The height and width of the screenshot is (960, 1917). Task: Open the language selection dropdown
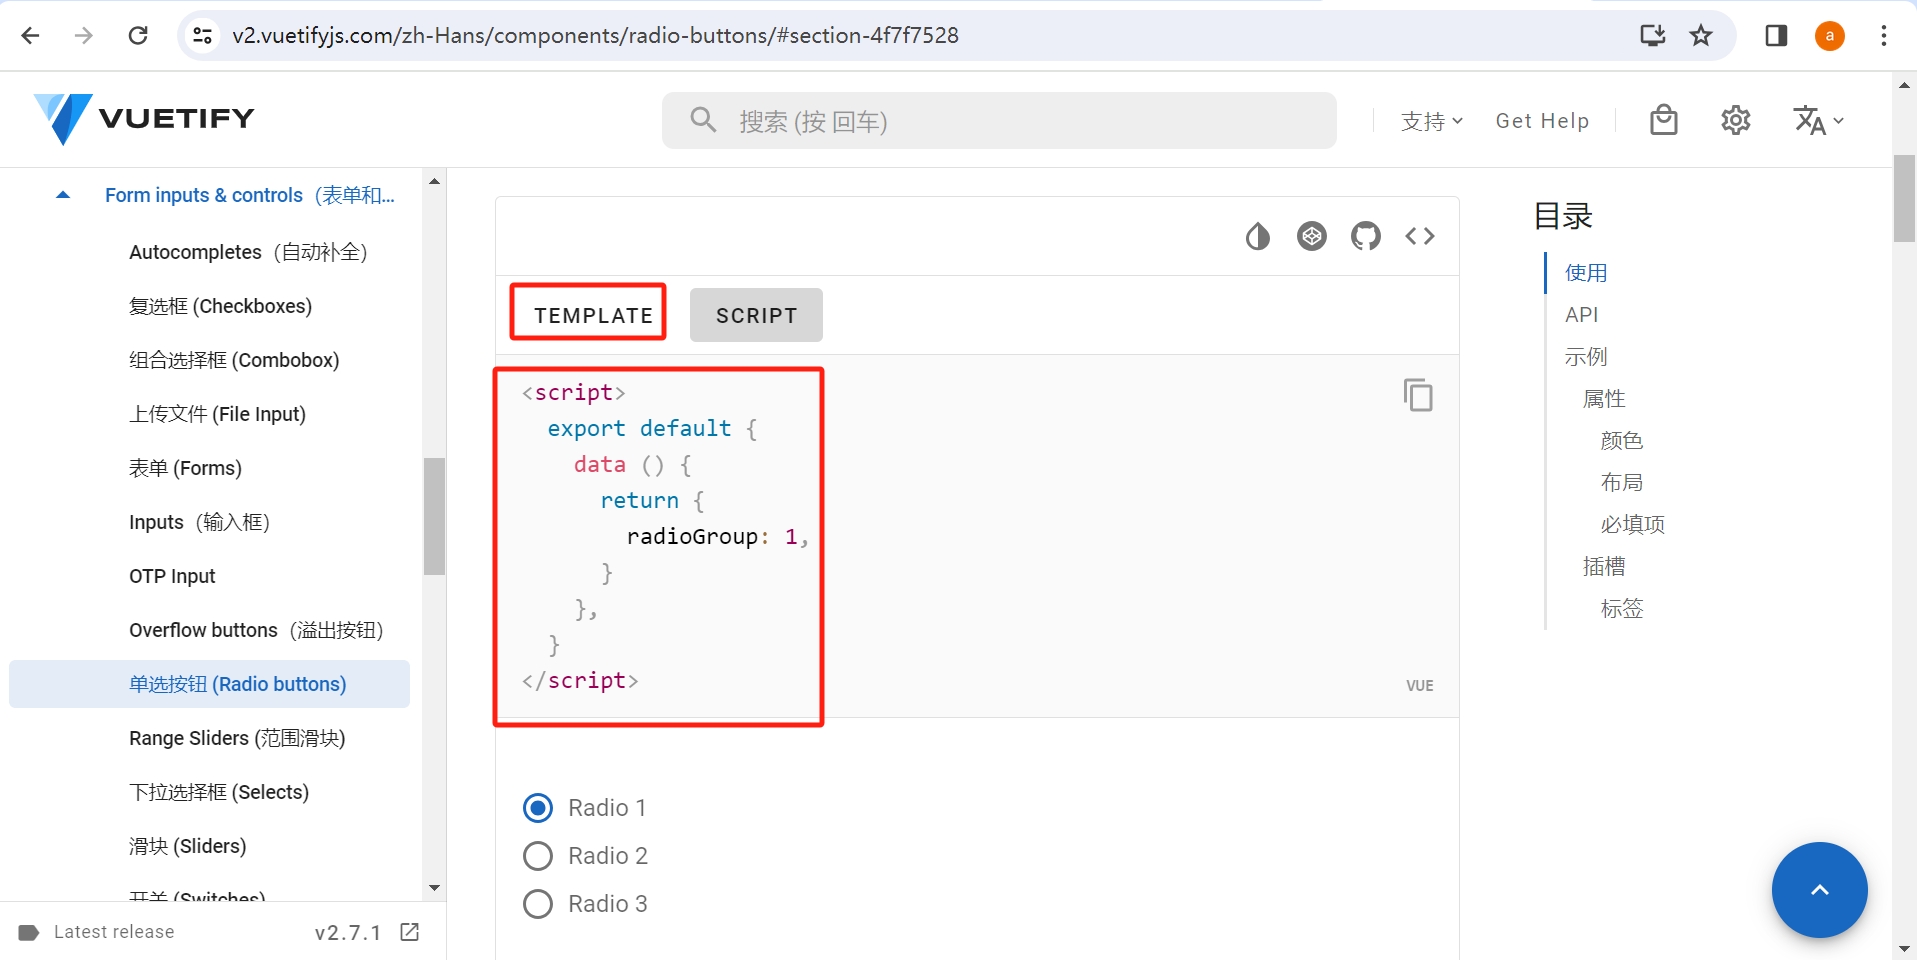pos(1817,120)
